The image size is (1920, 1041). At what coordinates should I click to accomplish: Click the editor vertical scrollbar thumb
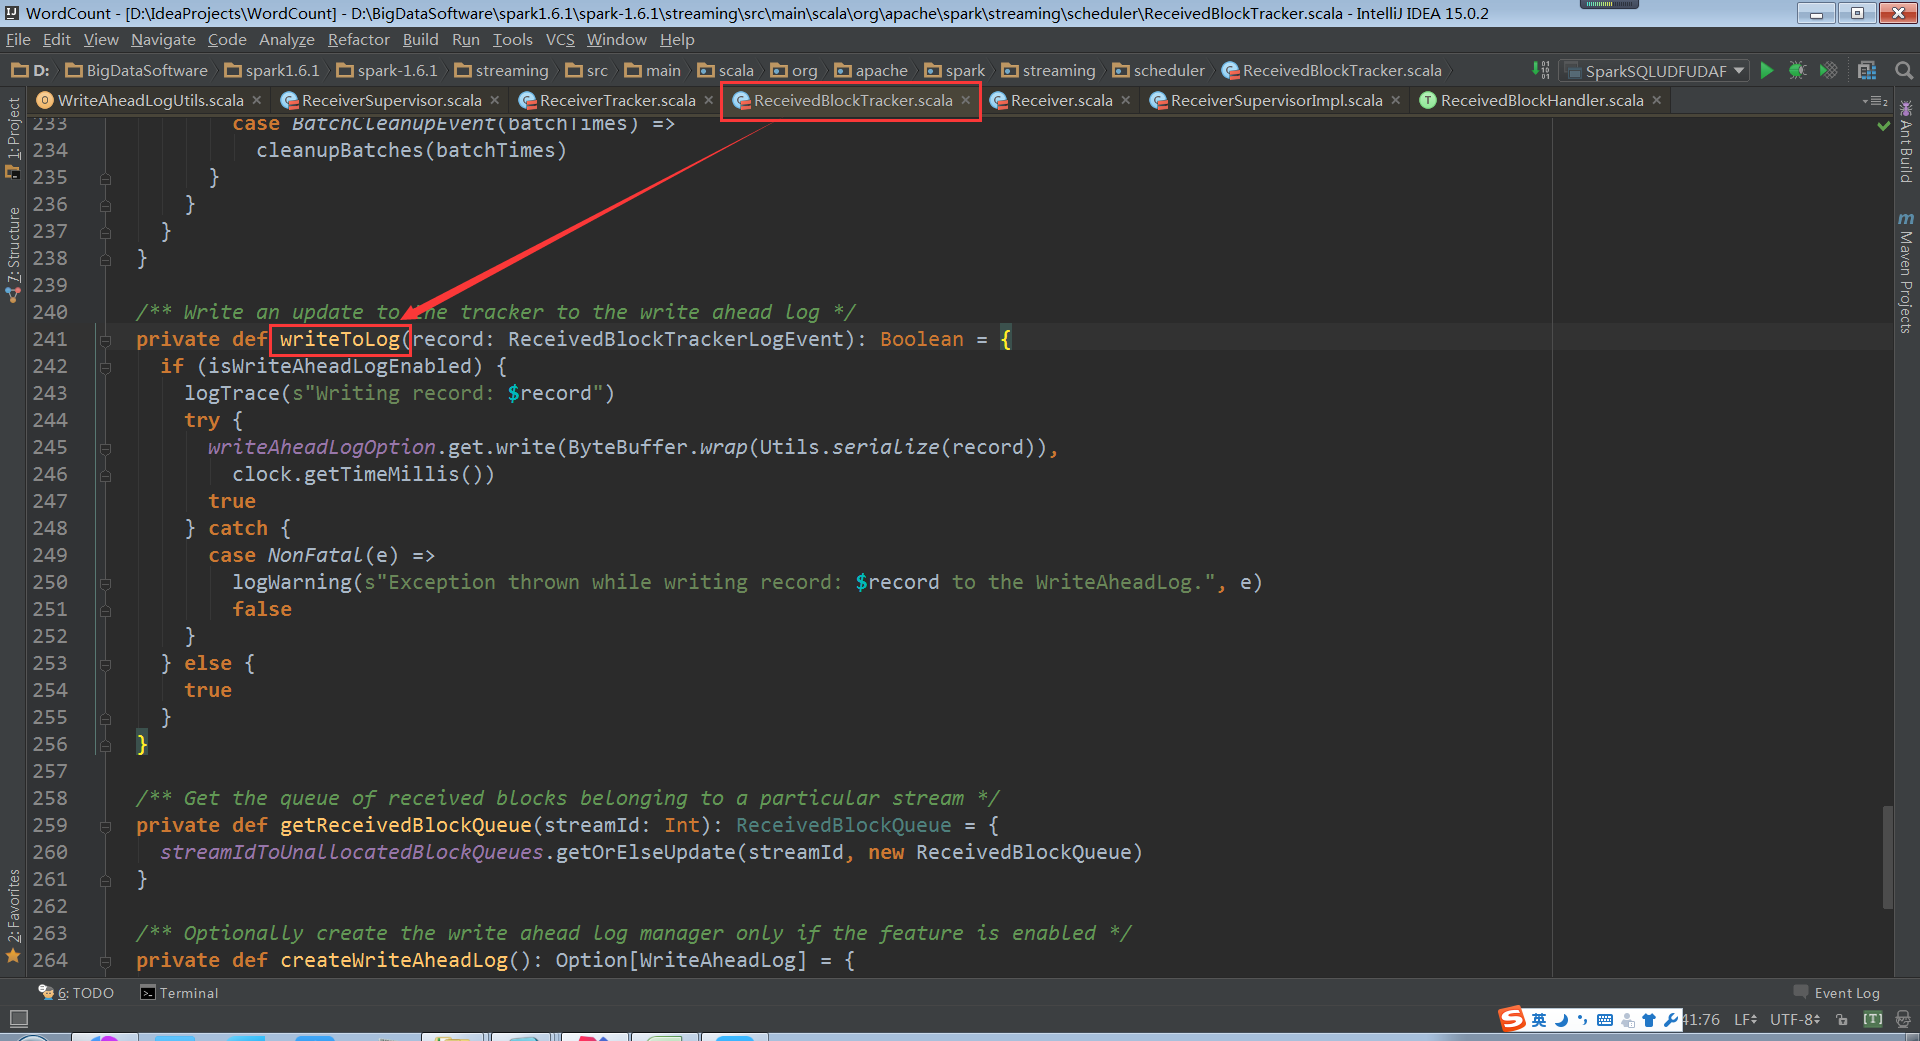point(1887,856)
